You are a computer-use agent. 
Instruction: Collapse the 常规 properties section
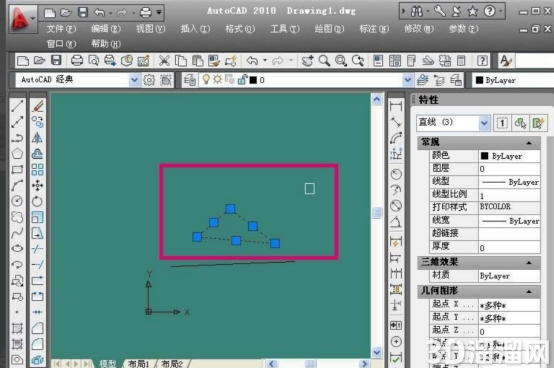click(529, 143)
